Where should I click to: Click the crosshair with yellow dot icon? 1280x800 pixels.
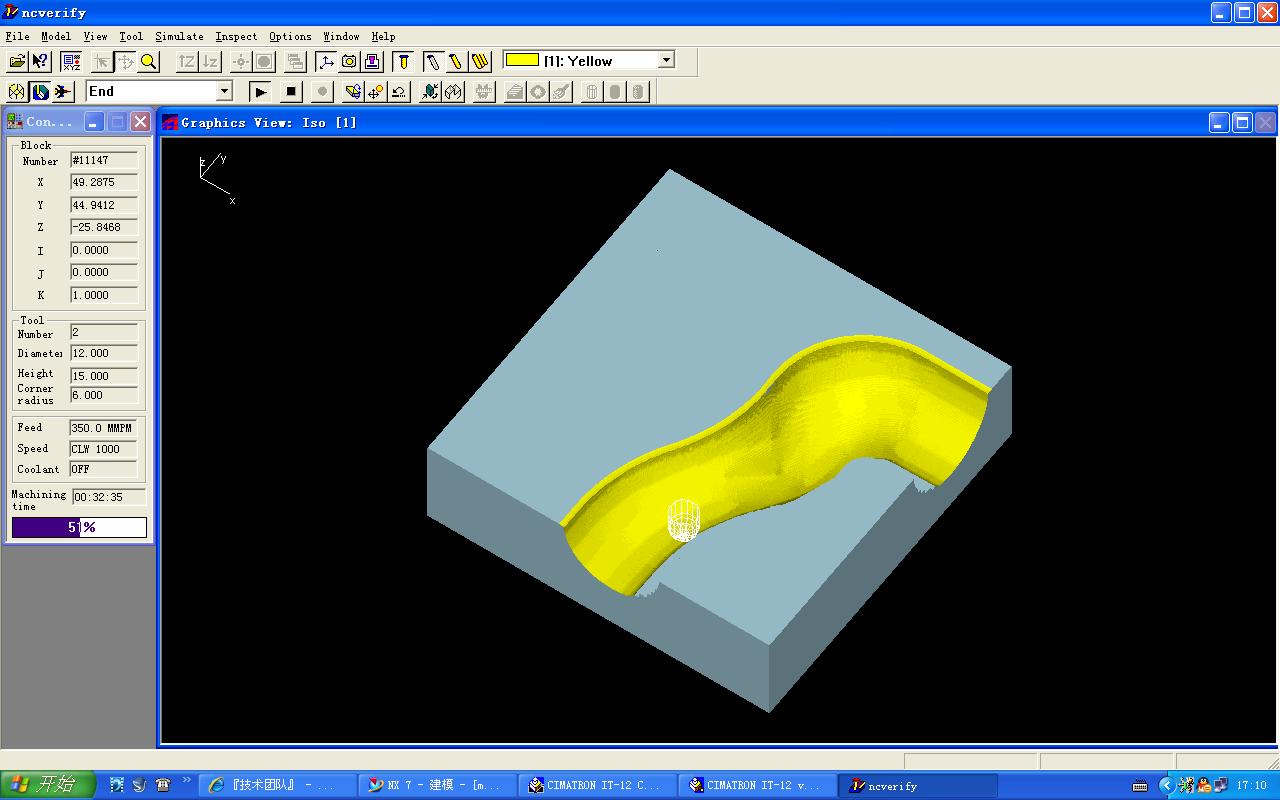[376, 91]
